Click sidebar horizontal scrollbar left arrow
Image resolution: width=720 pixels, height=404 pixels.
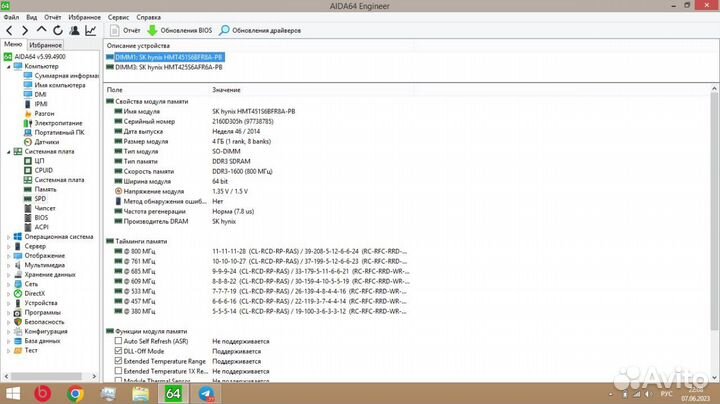[x=6, y=376]
